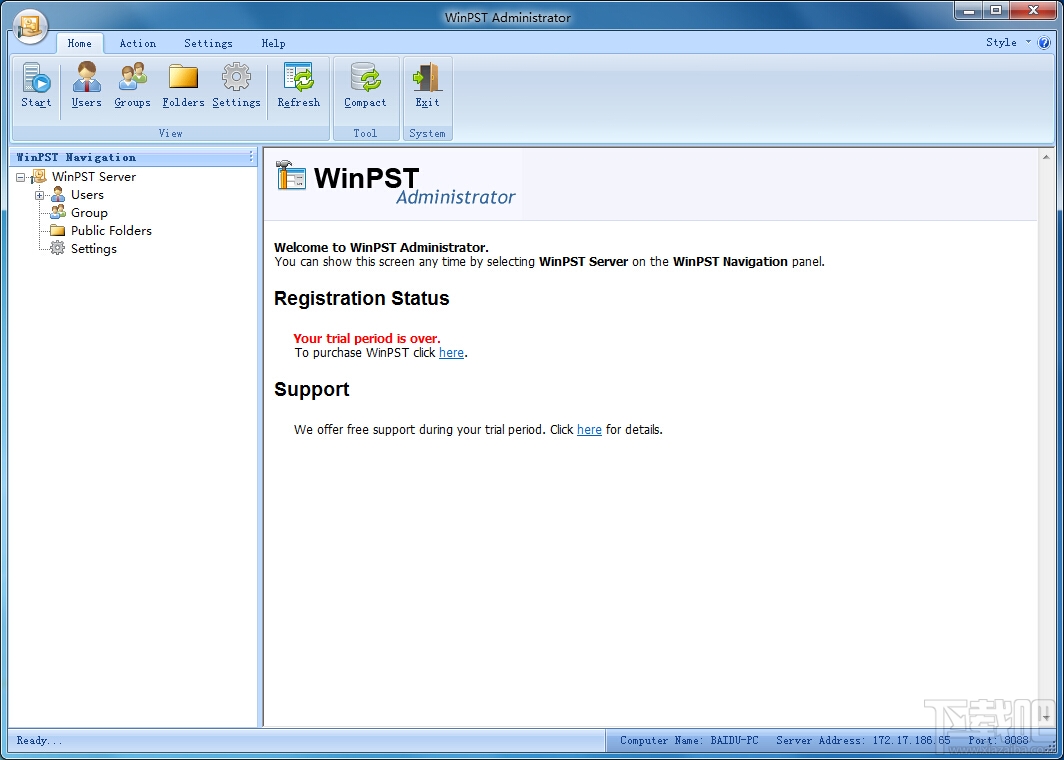Click the Users icon in navigation tree
This screenshot has width=1064, height=760.
coord(58,195)
